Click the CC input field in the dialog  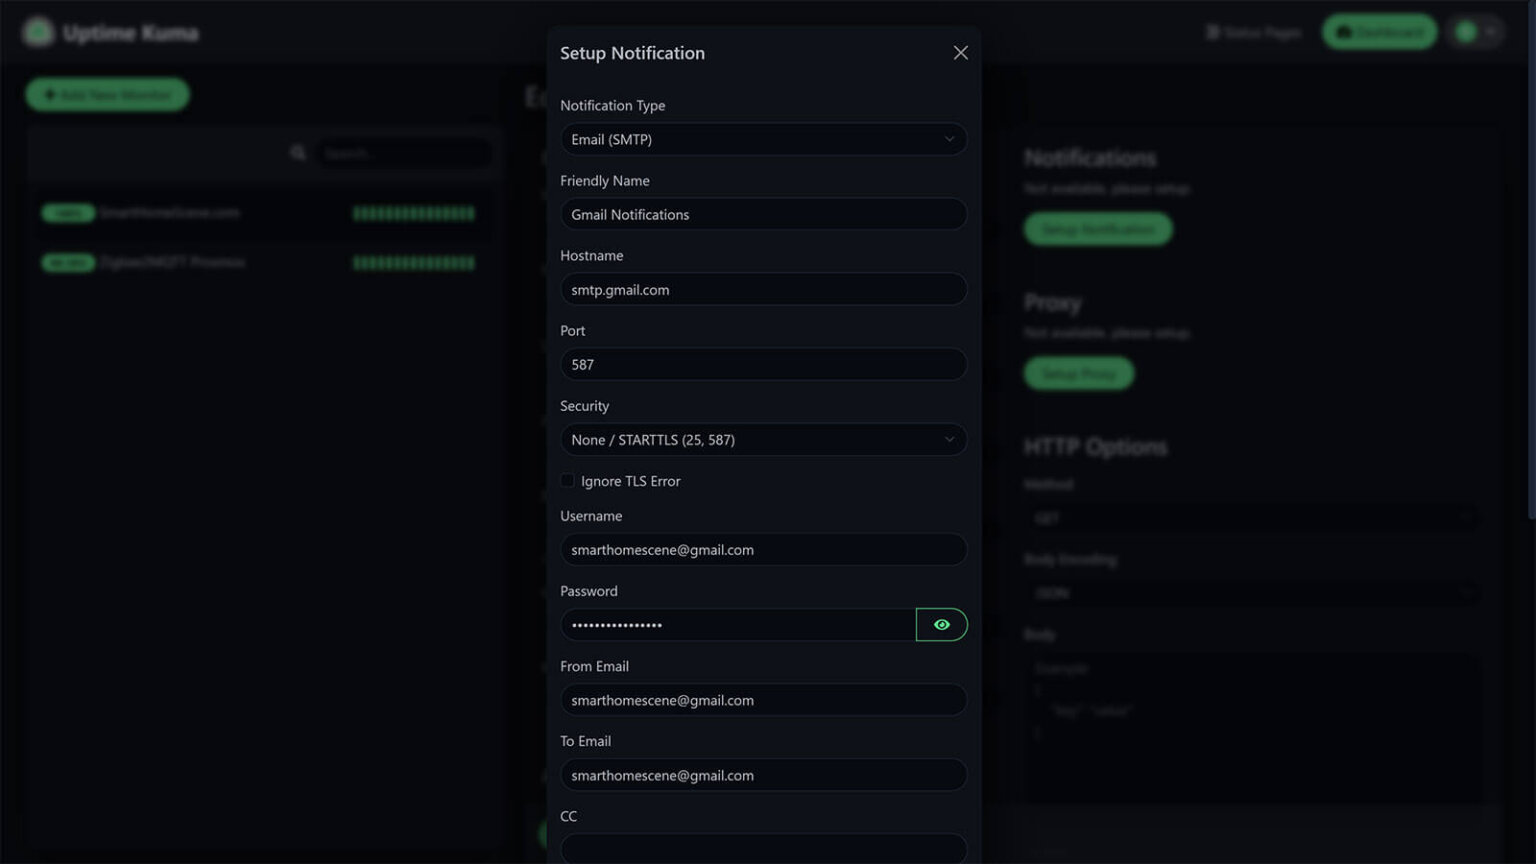(x=763, y=849)
